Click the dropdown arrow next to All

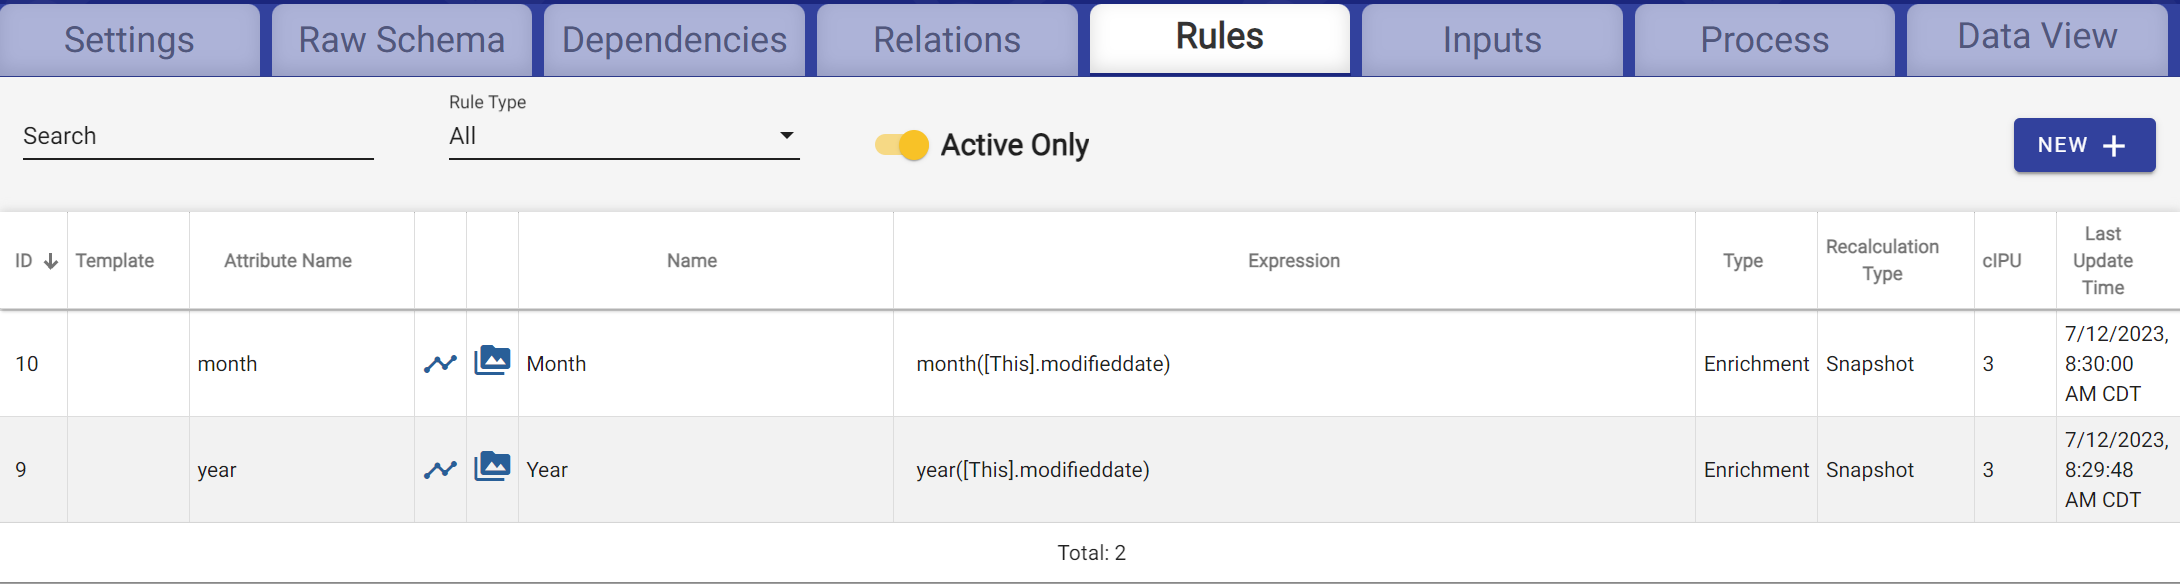coord(788,134)
